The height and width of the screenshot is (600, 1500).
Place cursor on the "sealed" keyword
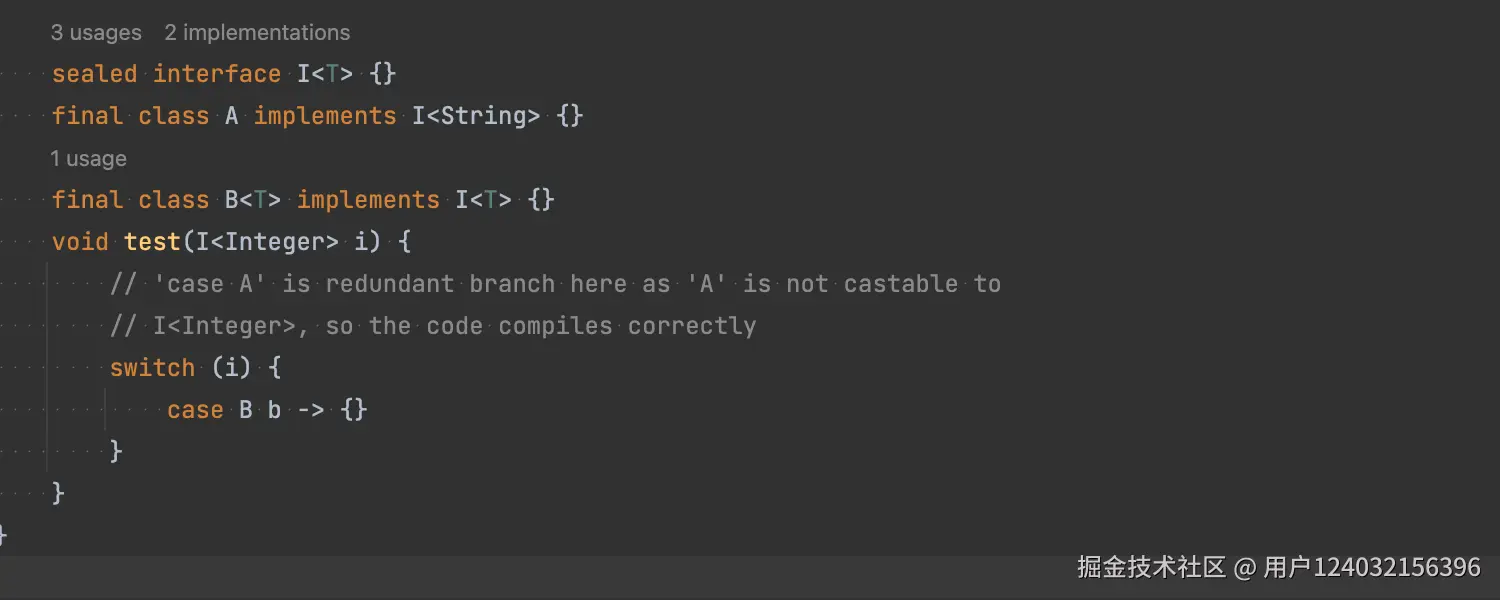pos(94,74)
